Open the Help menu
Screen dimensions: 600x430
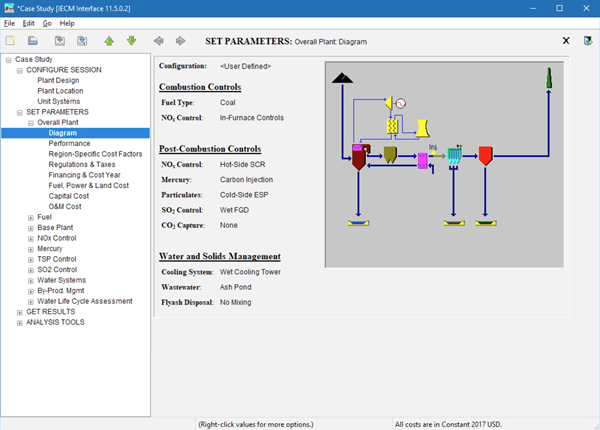[67, 23]
